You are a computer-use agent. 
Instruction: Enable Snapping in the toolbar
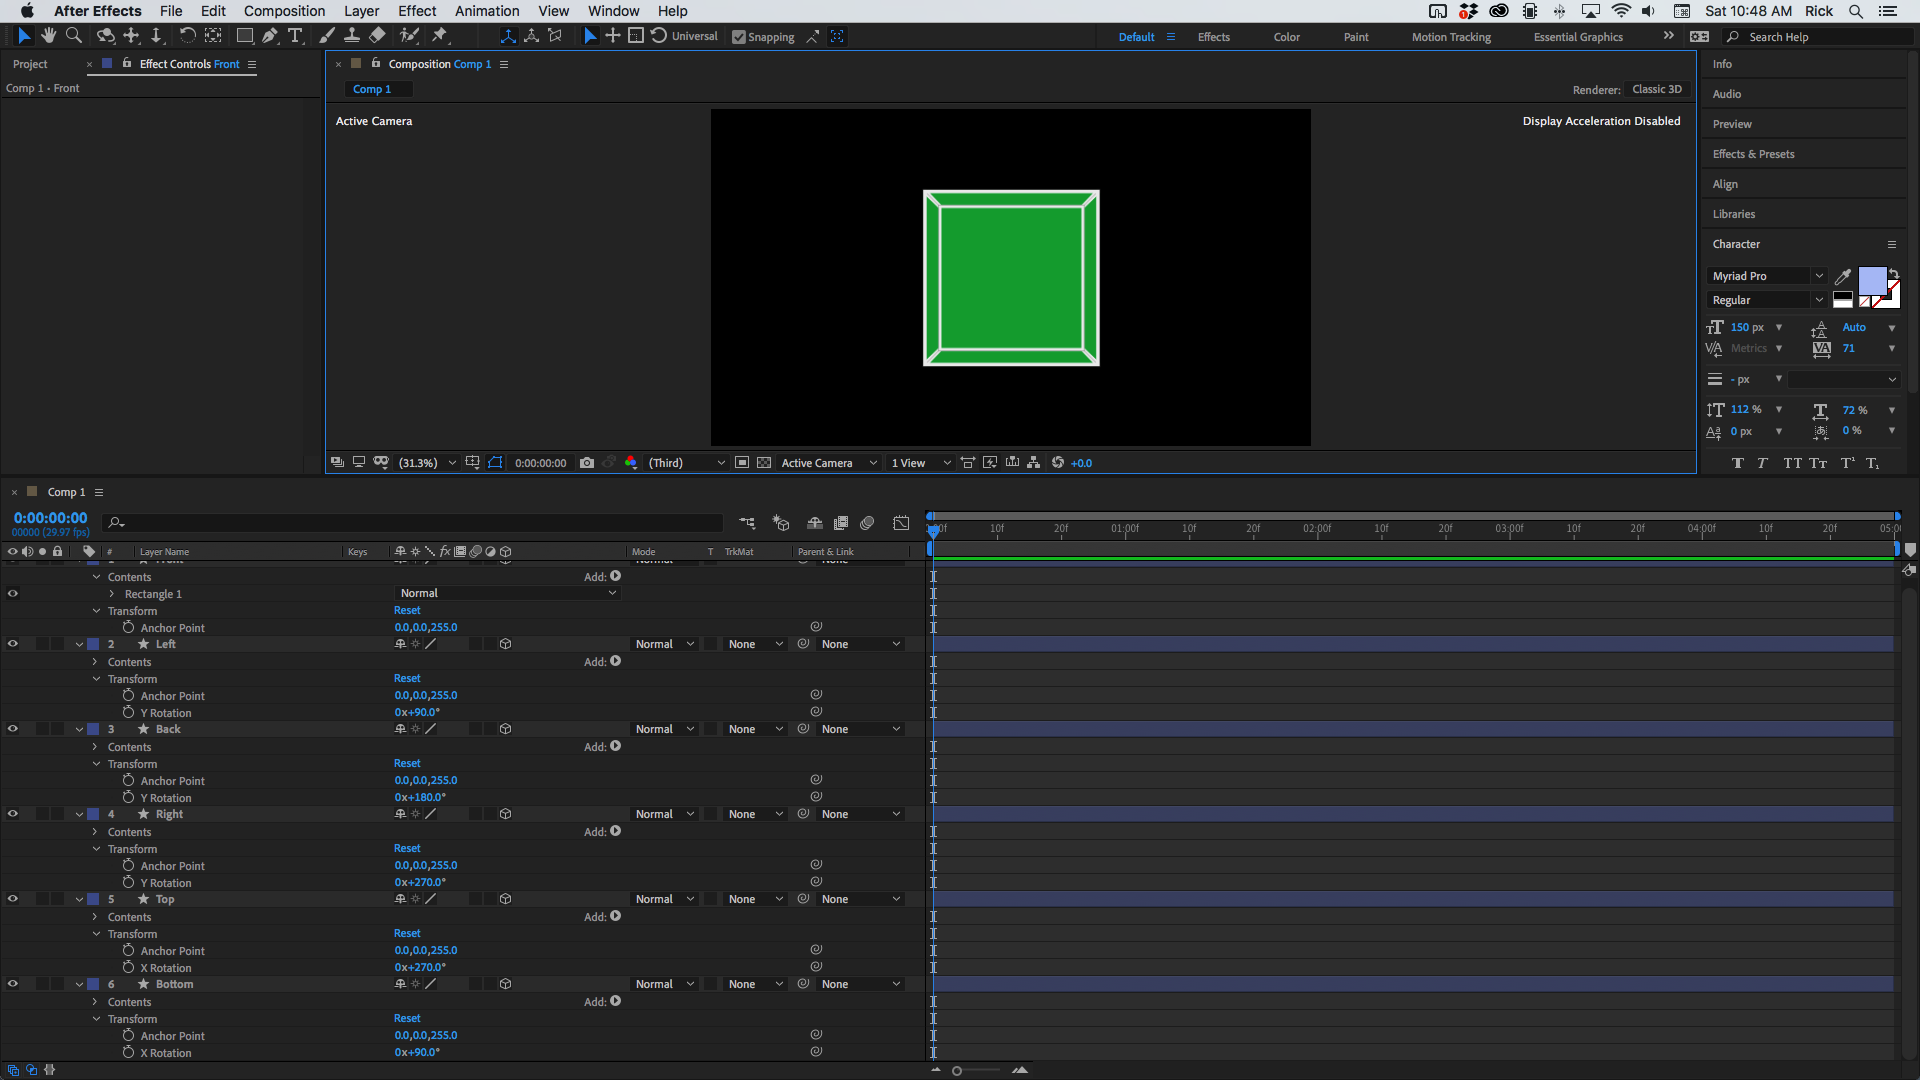point(737,37)
